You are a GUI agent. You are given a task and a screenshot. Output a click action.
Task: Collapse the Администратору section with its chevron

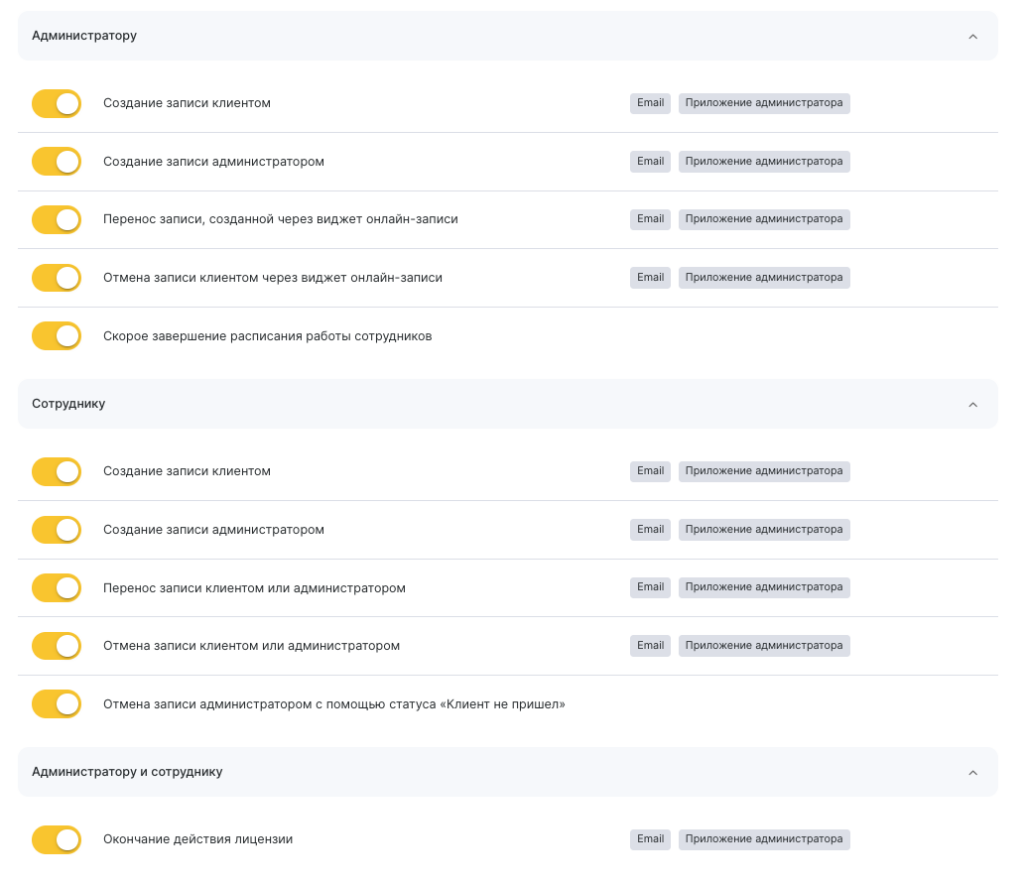click(x=972, y=37)
